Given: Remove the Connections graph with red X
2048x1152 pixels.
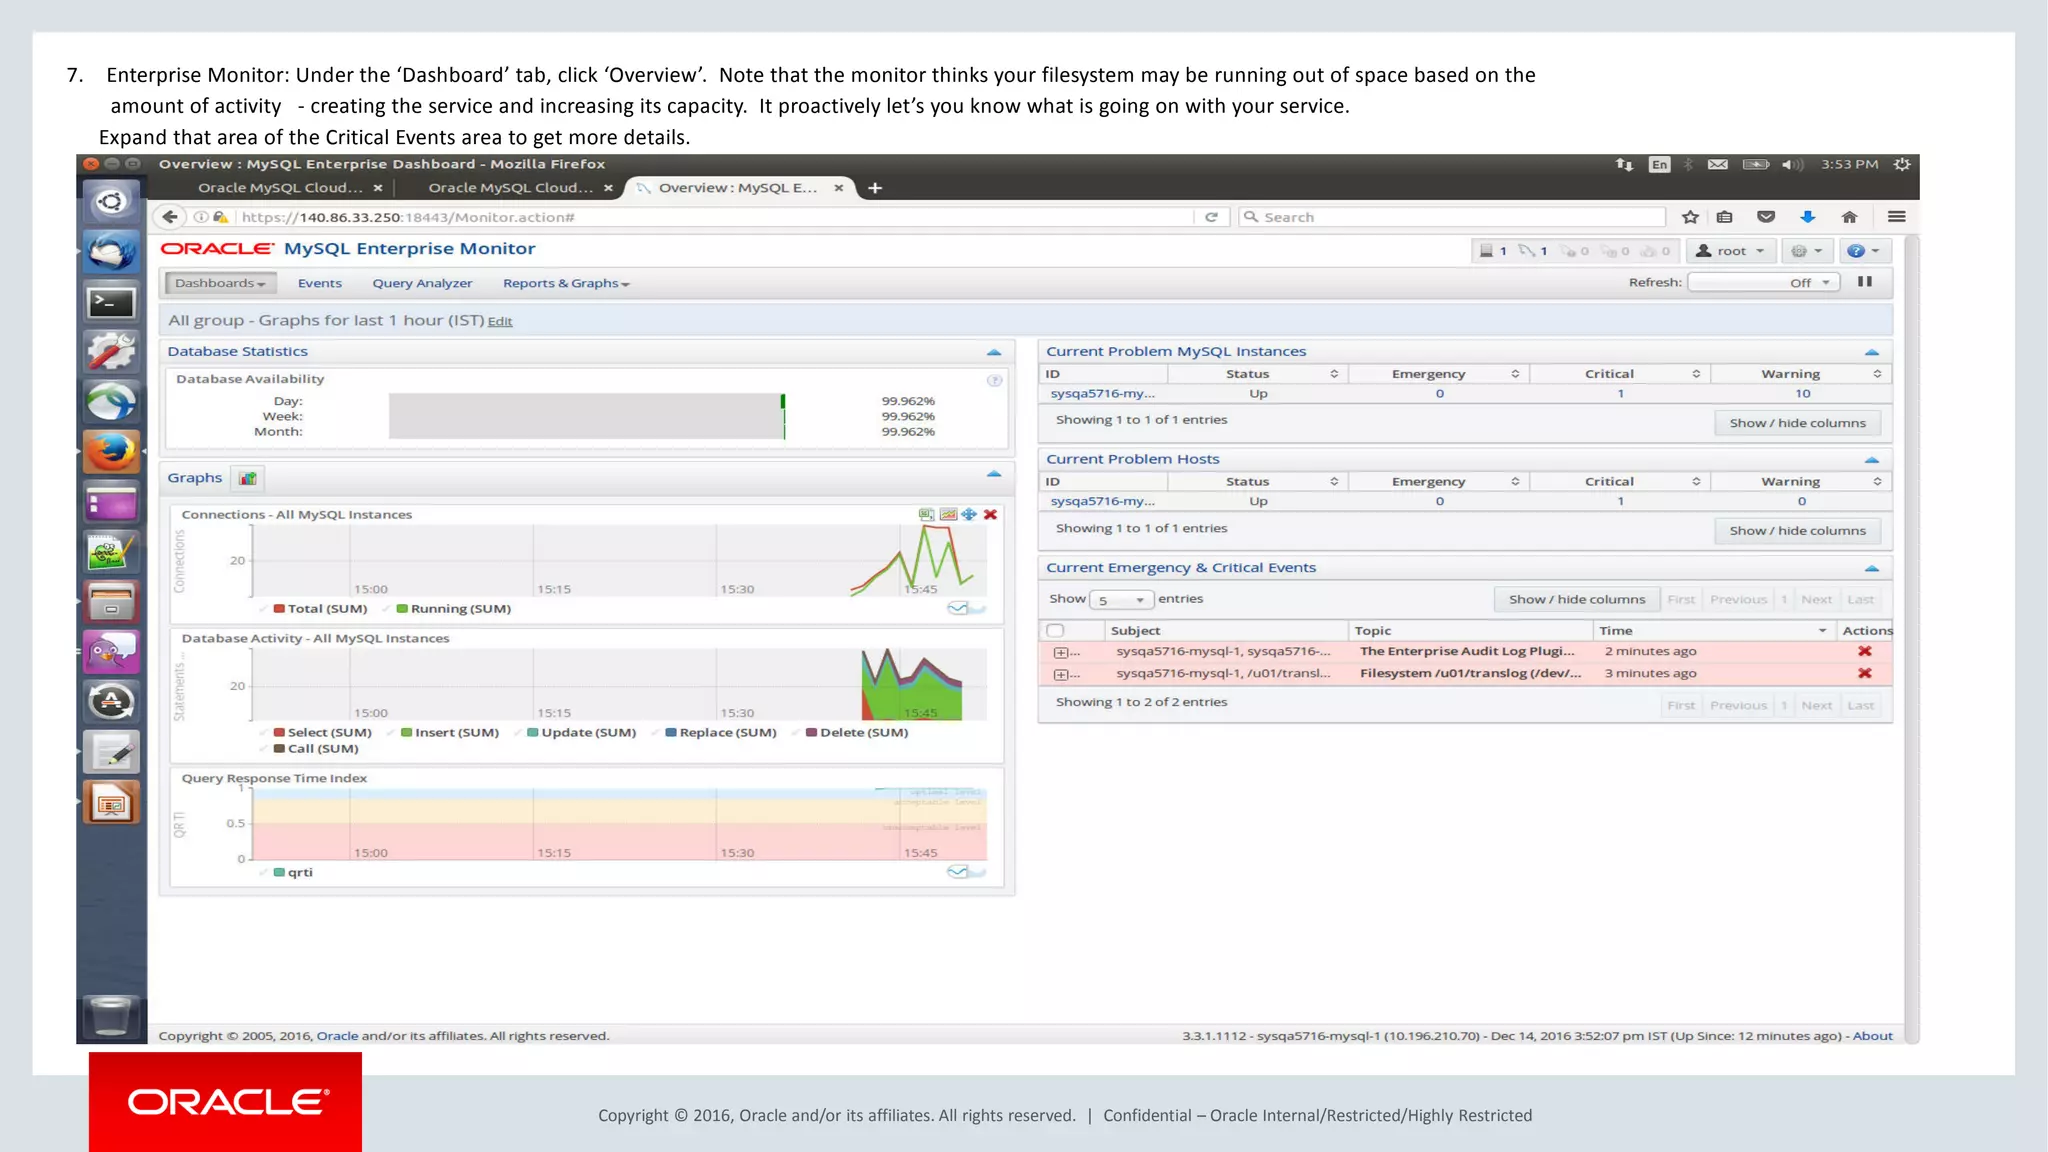Looking at the screenshot, I should pyautogui.click(x=990, y=514).
